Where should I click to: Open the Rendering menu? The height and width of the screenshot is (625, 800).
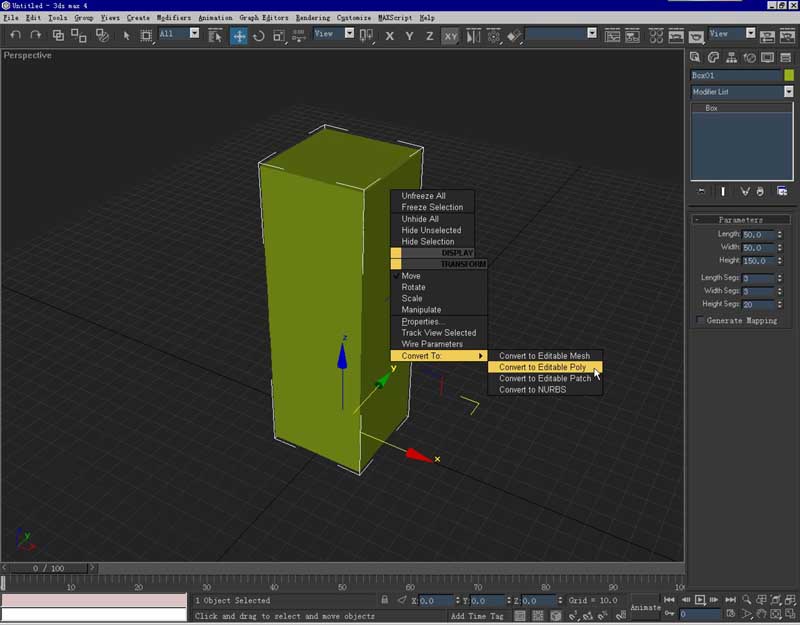313,18
